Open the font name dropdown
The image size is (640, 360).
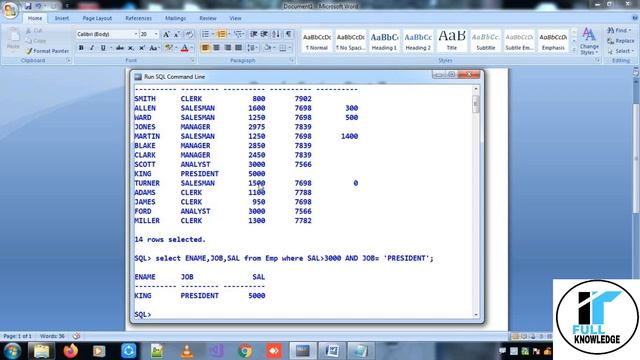pos(136,34)
